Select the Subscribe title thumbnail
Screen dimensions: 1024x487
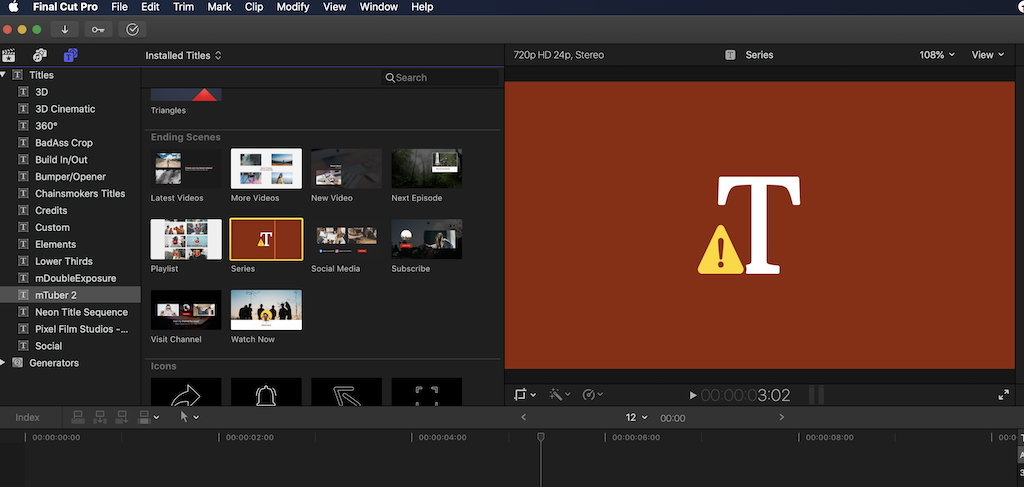pos(426,239)
